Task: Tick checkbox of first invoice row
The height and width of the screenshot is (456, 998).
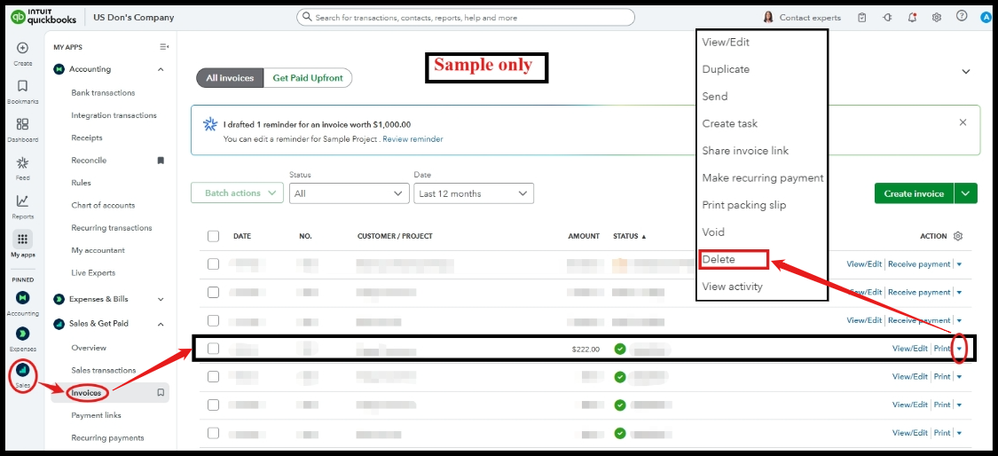Action: pos(213,264)
